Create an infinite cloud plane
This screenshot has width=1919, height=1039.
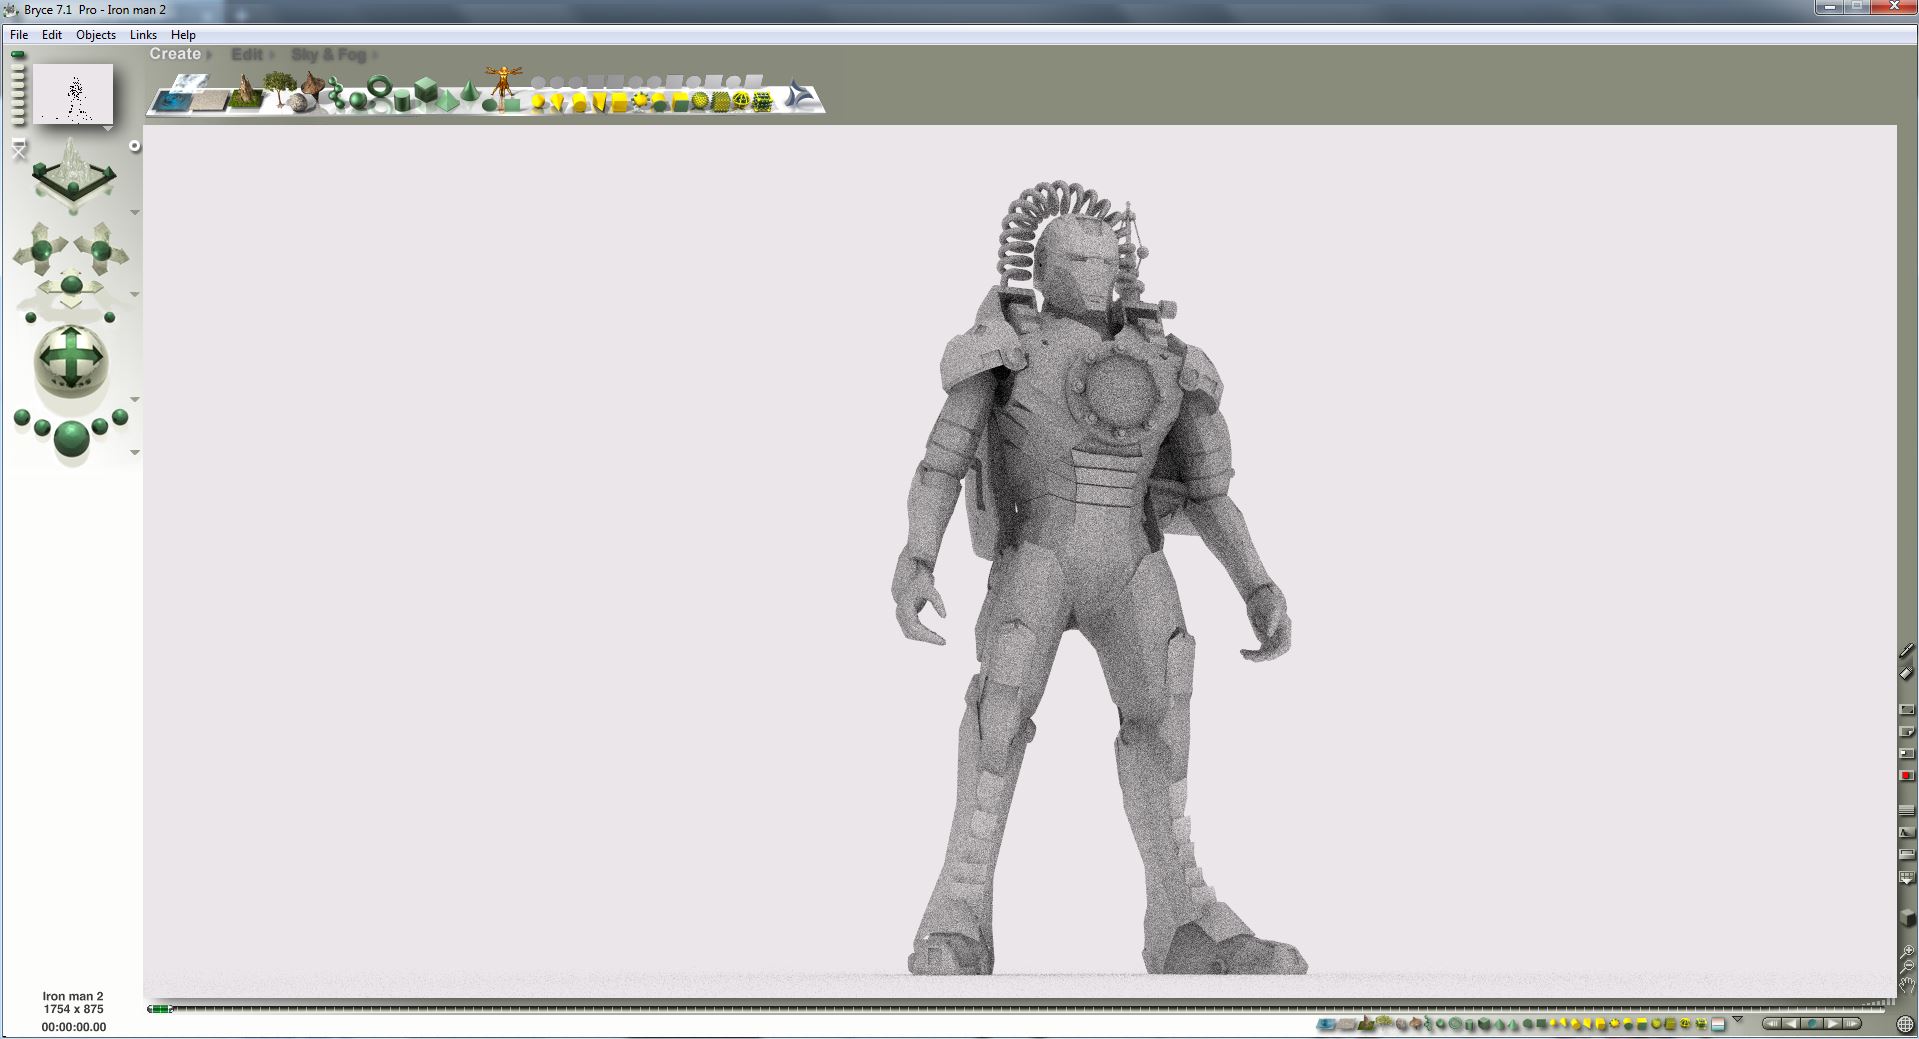pos(192,82)
